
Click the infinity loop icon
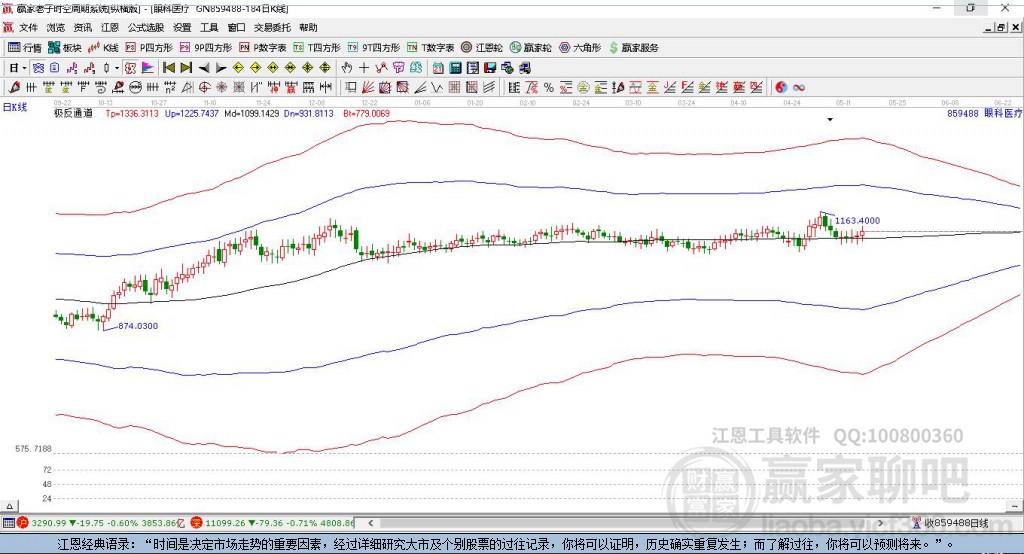(x=798, y=88)
